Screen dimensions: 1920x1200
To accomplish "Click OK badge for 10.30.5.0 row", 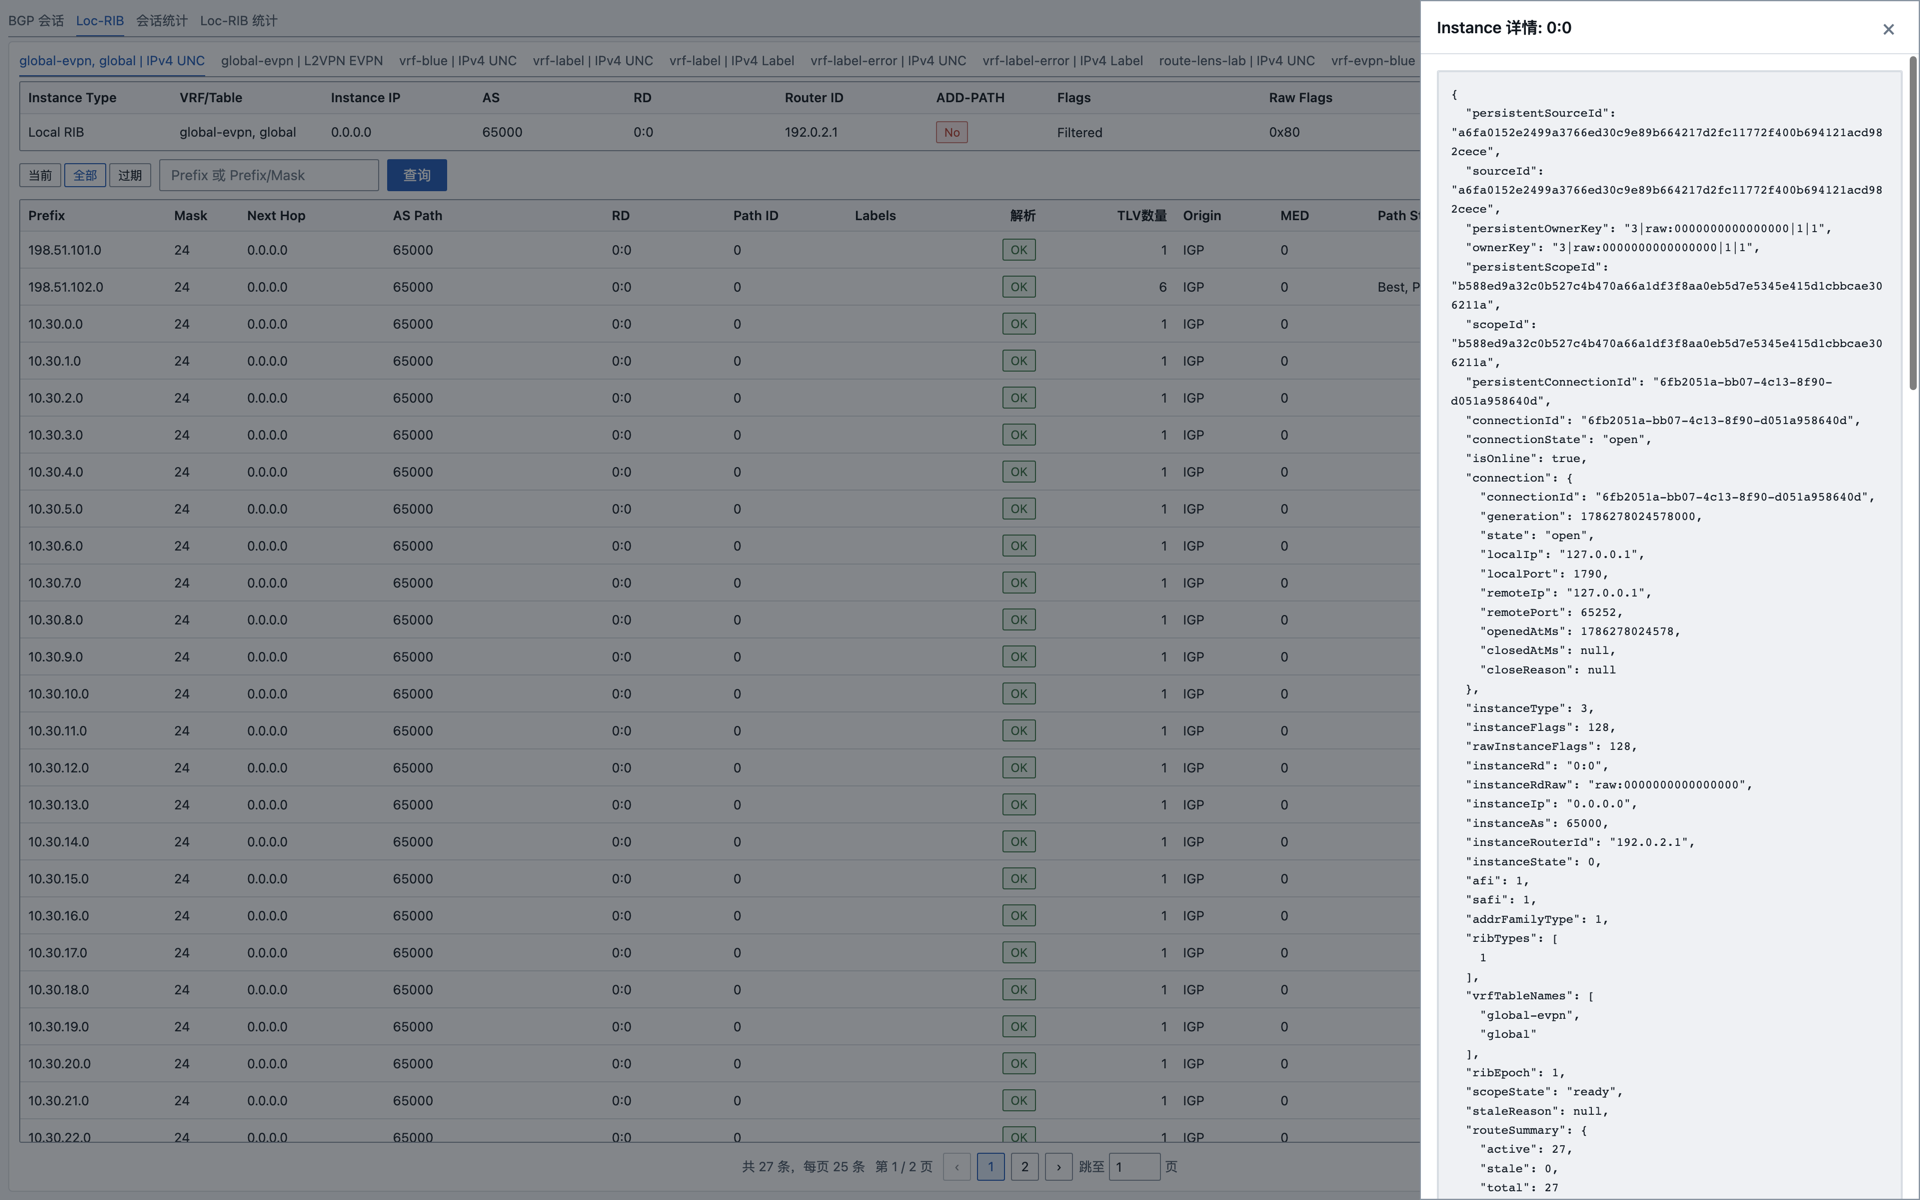I will (1019, 509).
